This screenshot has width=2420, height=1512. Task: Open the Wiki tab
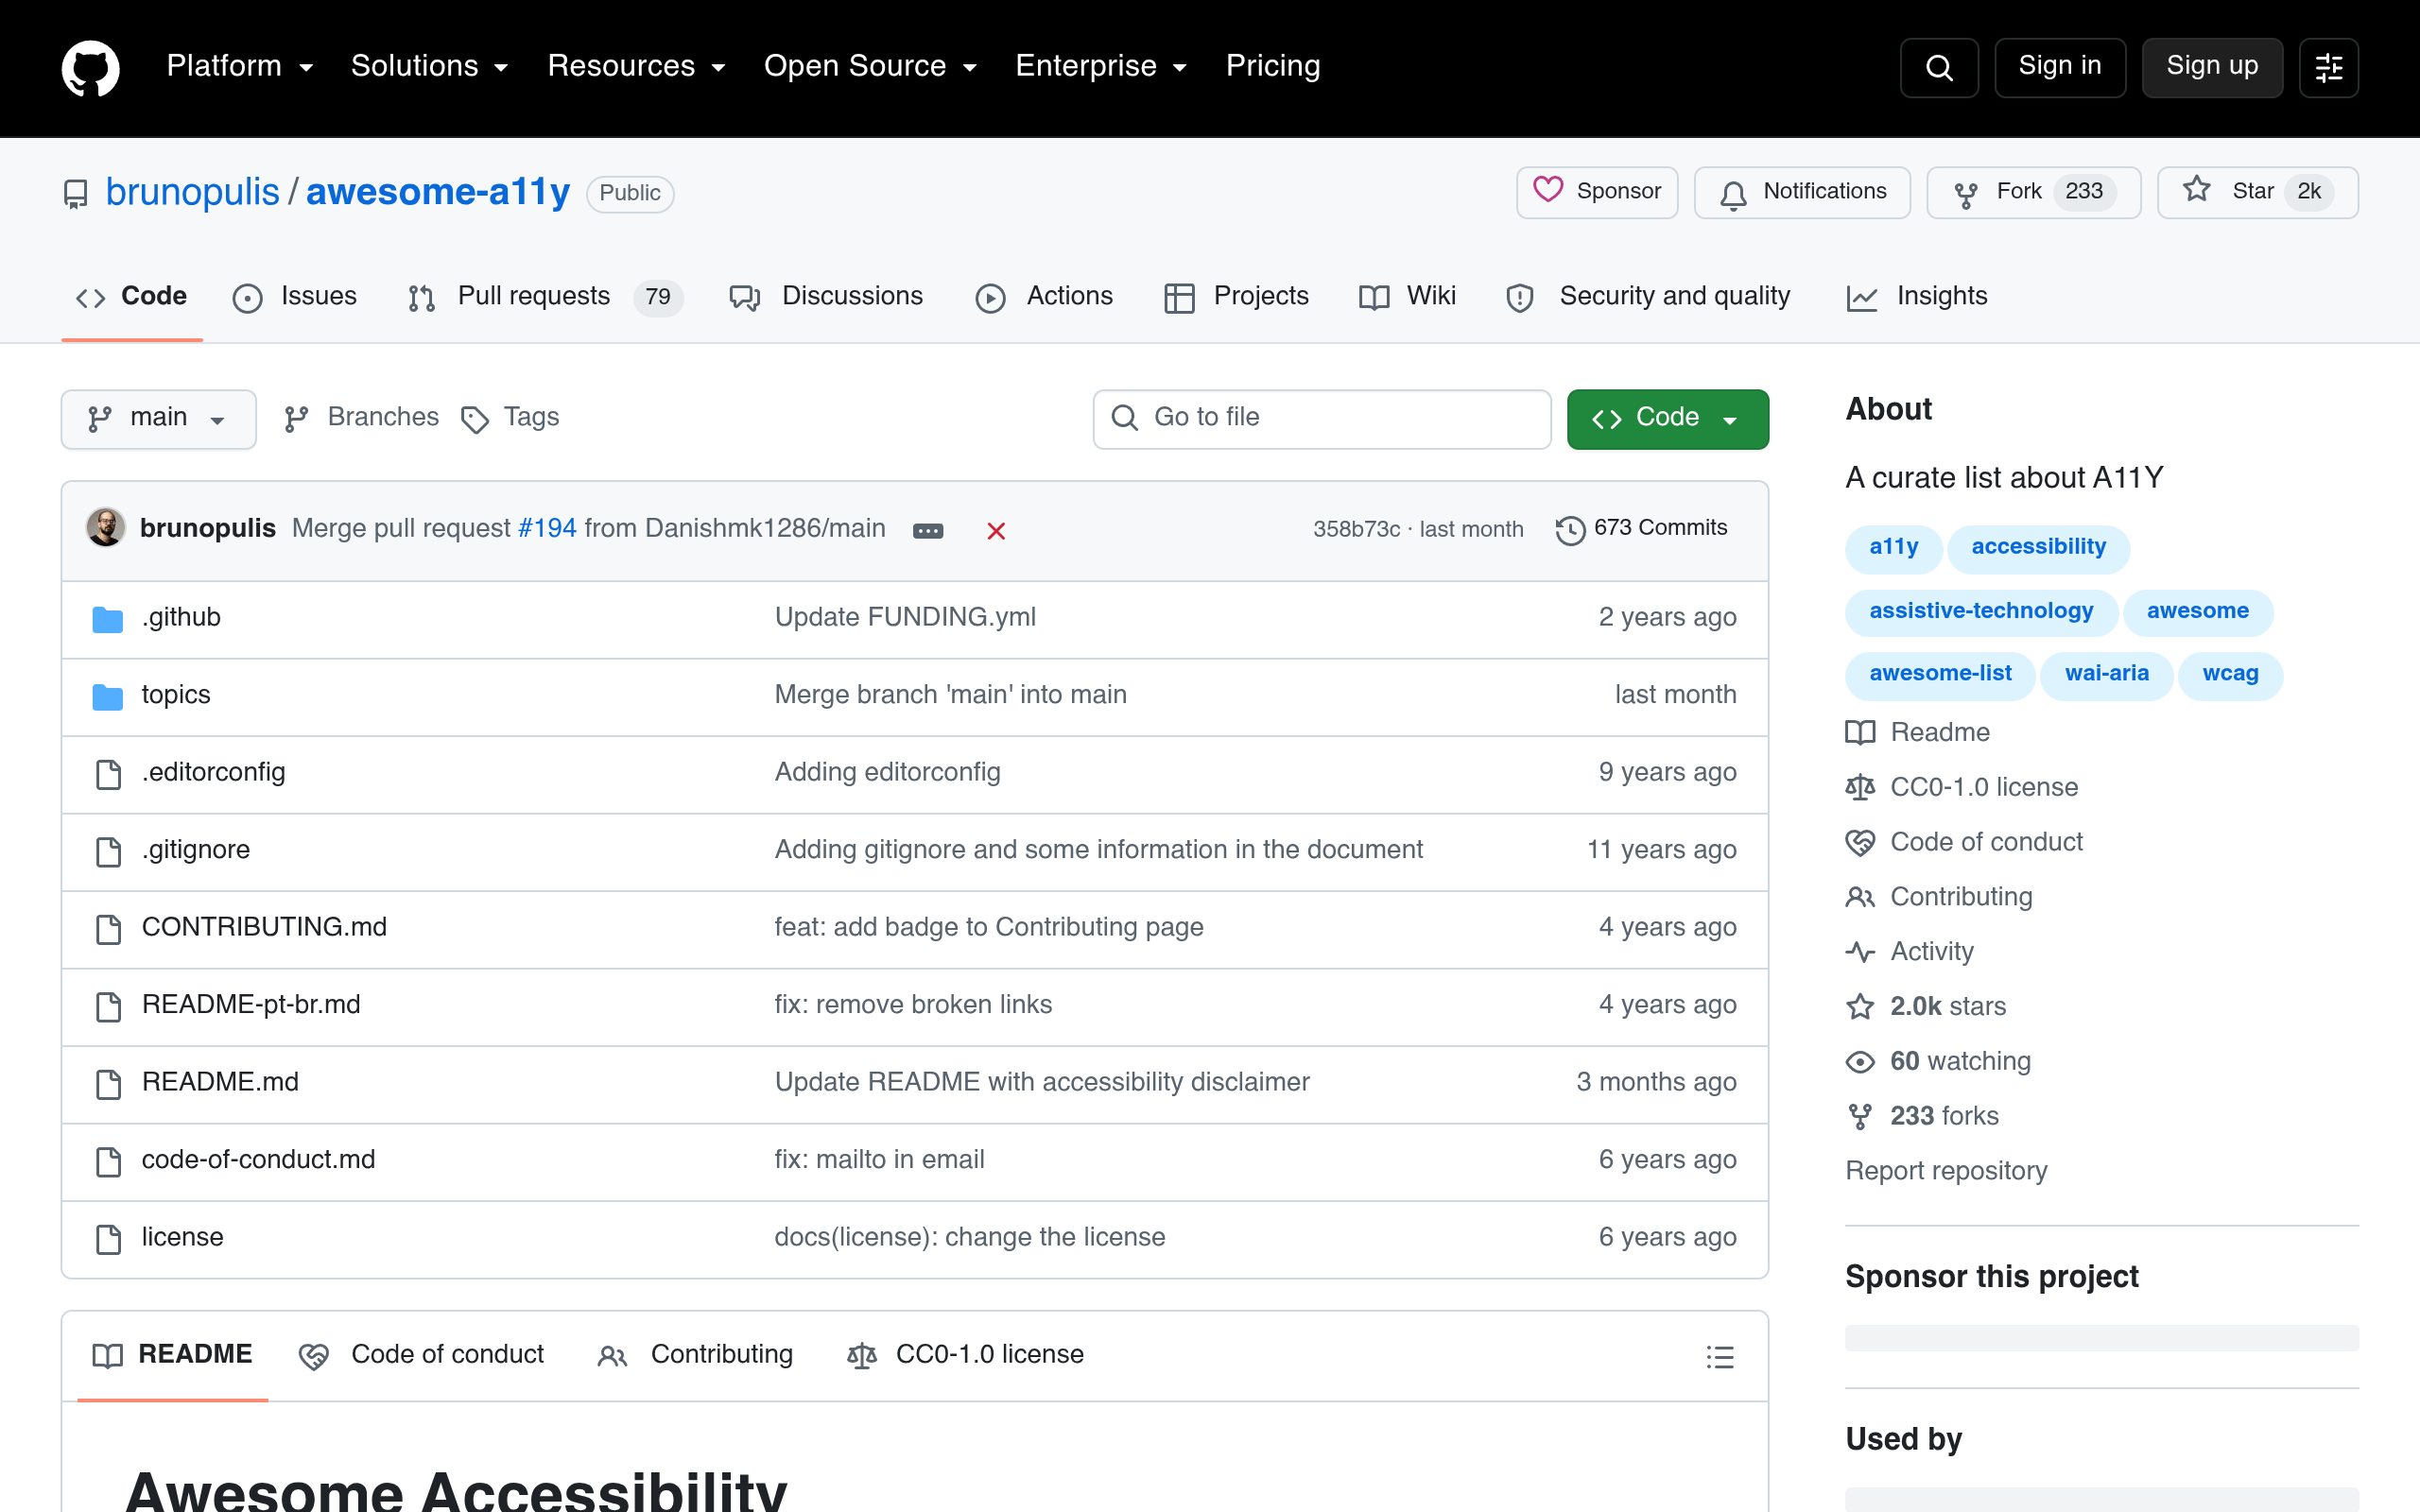1407,297
